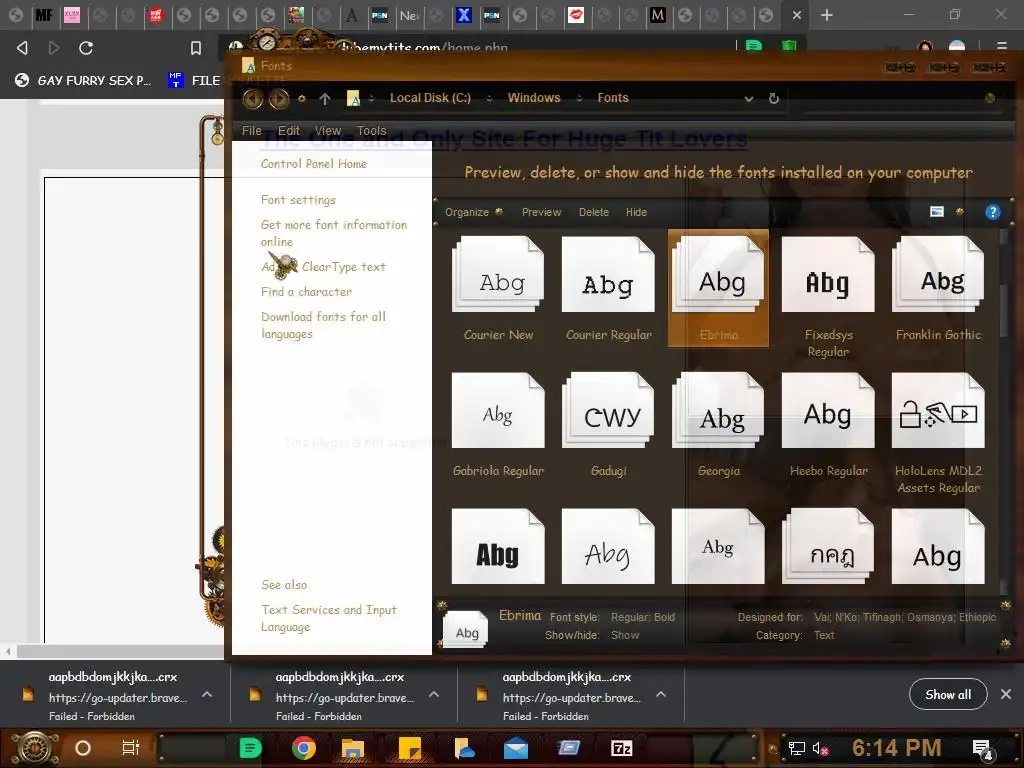Select the Gabriola Regular font icon
Image resolution: width=1024 pixels, height=768 pixels.
click(498, 410)
